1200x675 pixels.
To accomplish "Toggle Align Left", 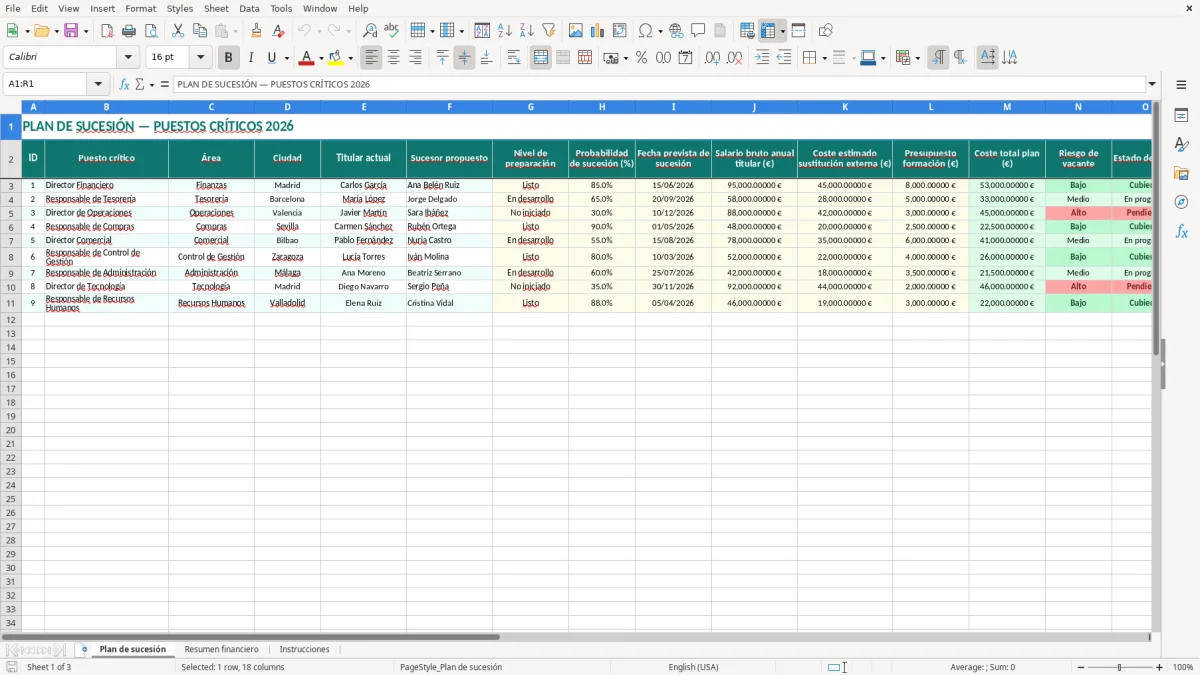I will (x=371, y=58).
